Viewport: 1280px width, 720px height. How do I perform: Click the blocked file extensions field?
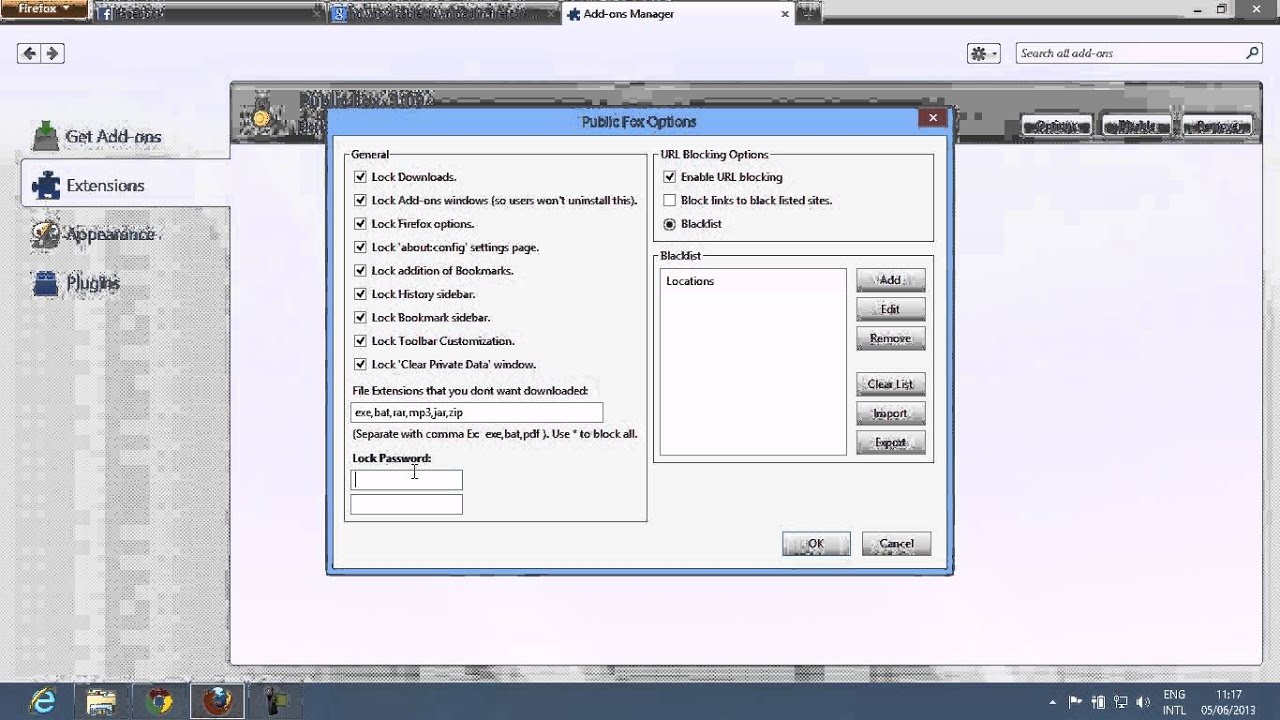coord(477,412)
